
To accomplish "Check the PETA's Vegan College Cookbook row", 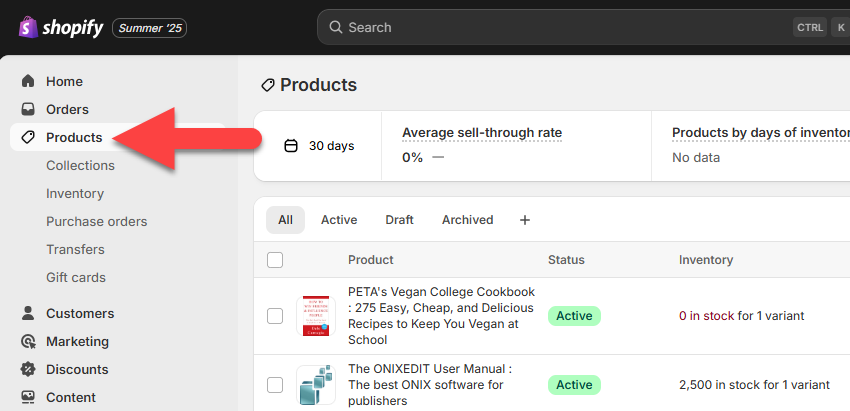I will [x=275, y=316].
